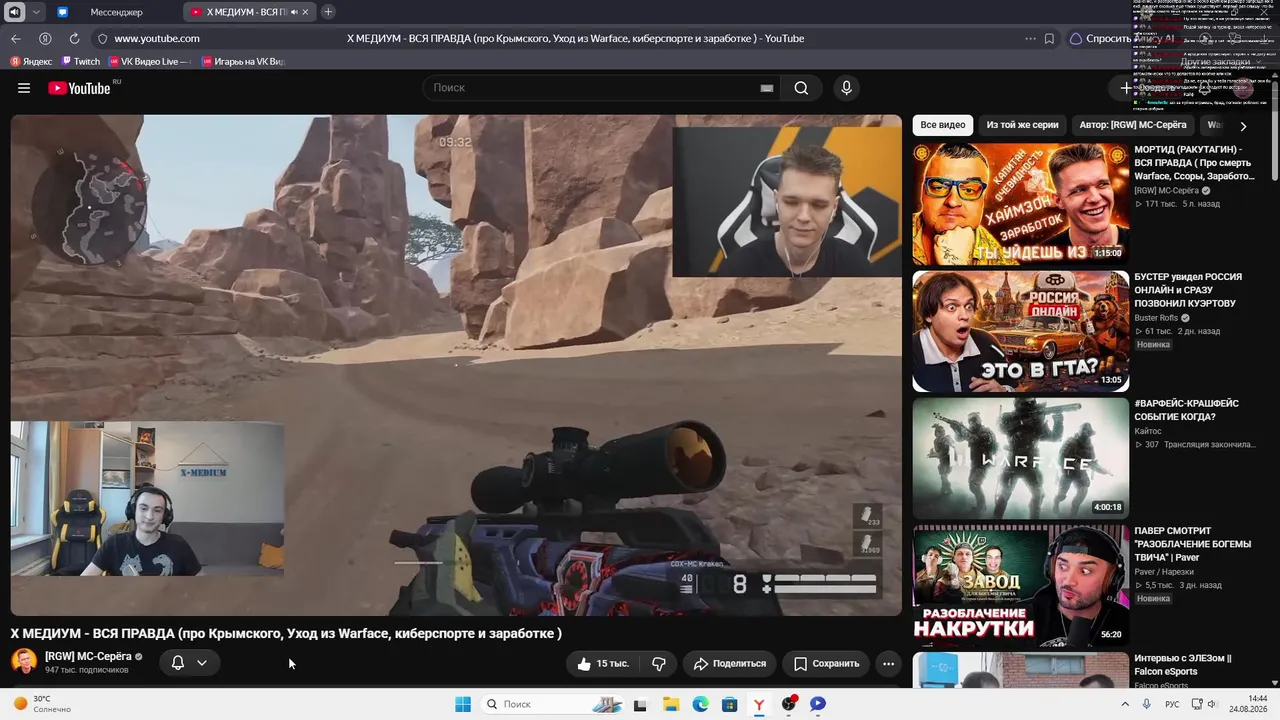Open the МОРТИД (РАКУТАГИН) video thumbnail
This screenshot has height=720, width=1280.
(1021, 204)
